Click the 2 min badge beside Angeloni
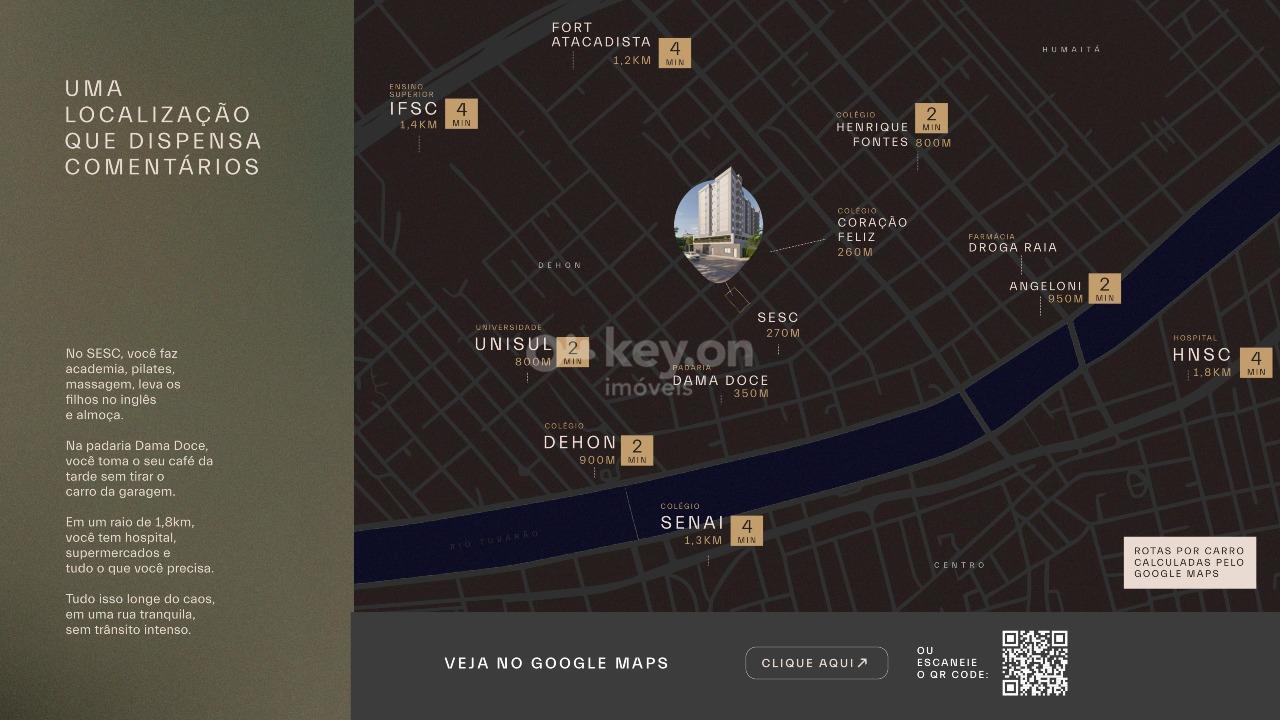This screenshot has height=720, width=1280. (x=1104, y=289)
